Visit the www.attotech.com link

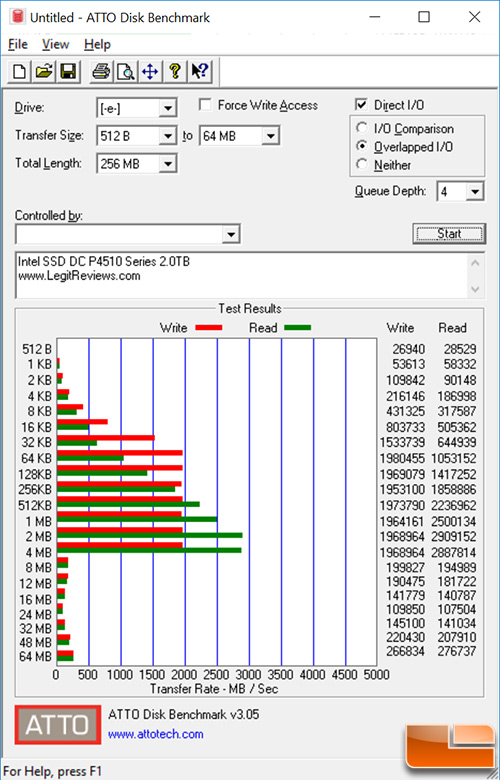(156, 734)
